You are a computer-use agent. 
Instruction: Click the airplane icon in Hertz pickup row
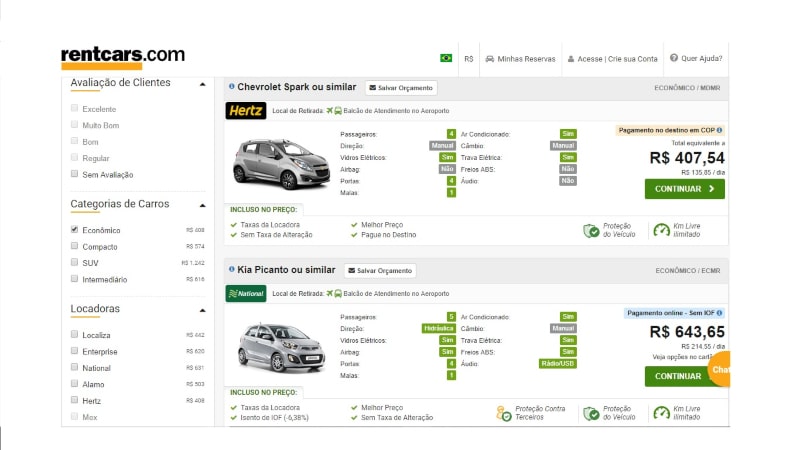click(330, 110)
